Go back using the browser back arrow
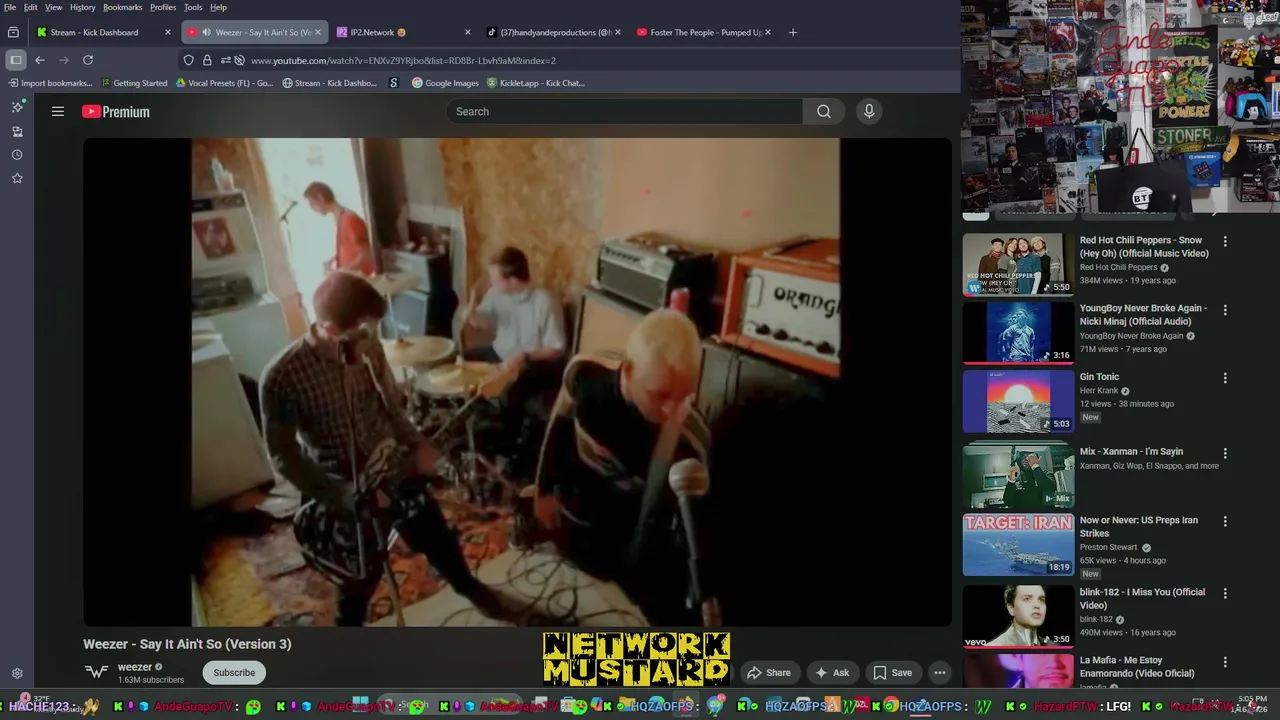 pyautogui.click(x=40, y=60)
